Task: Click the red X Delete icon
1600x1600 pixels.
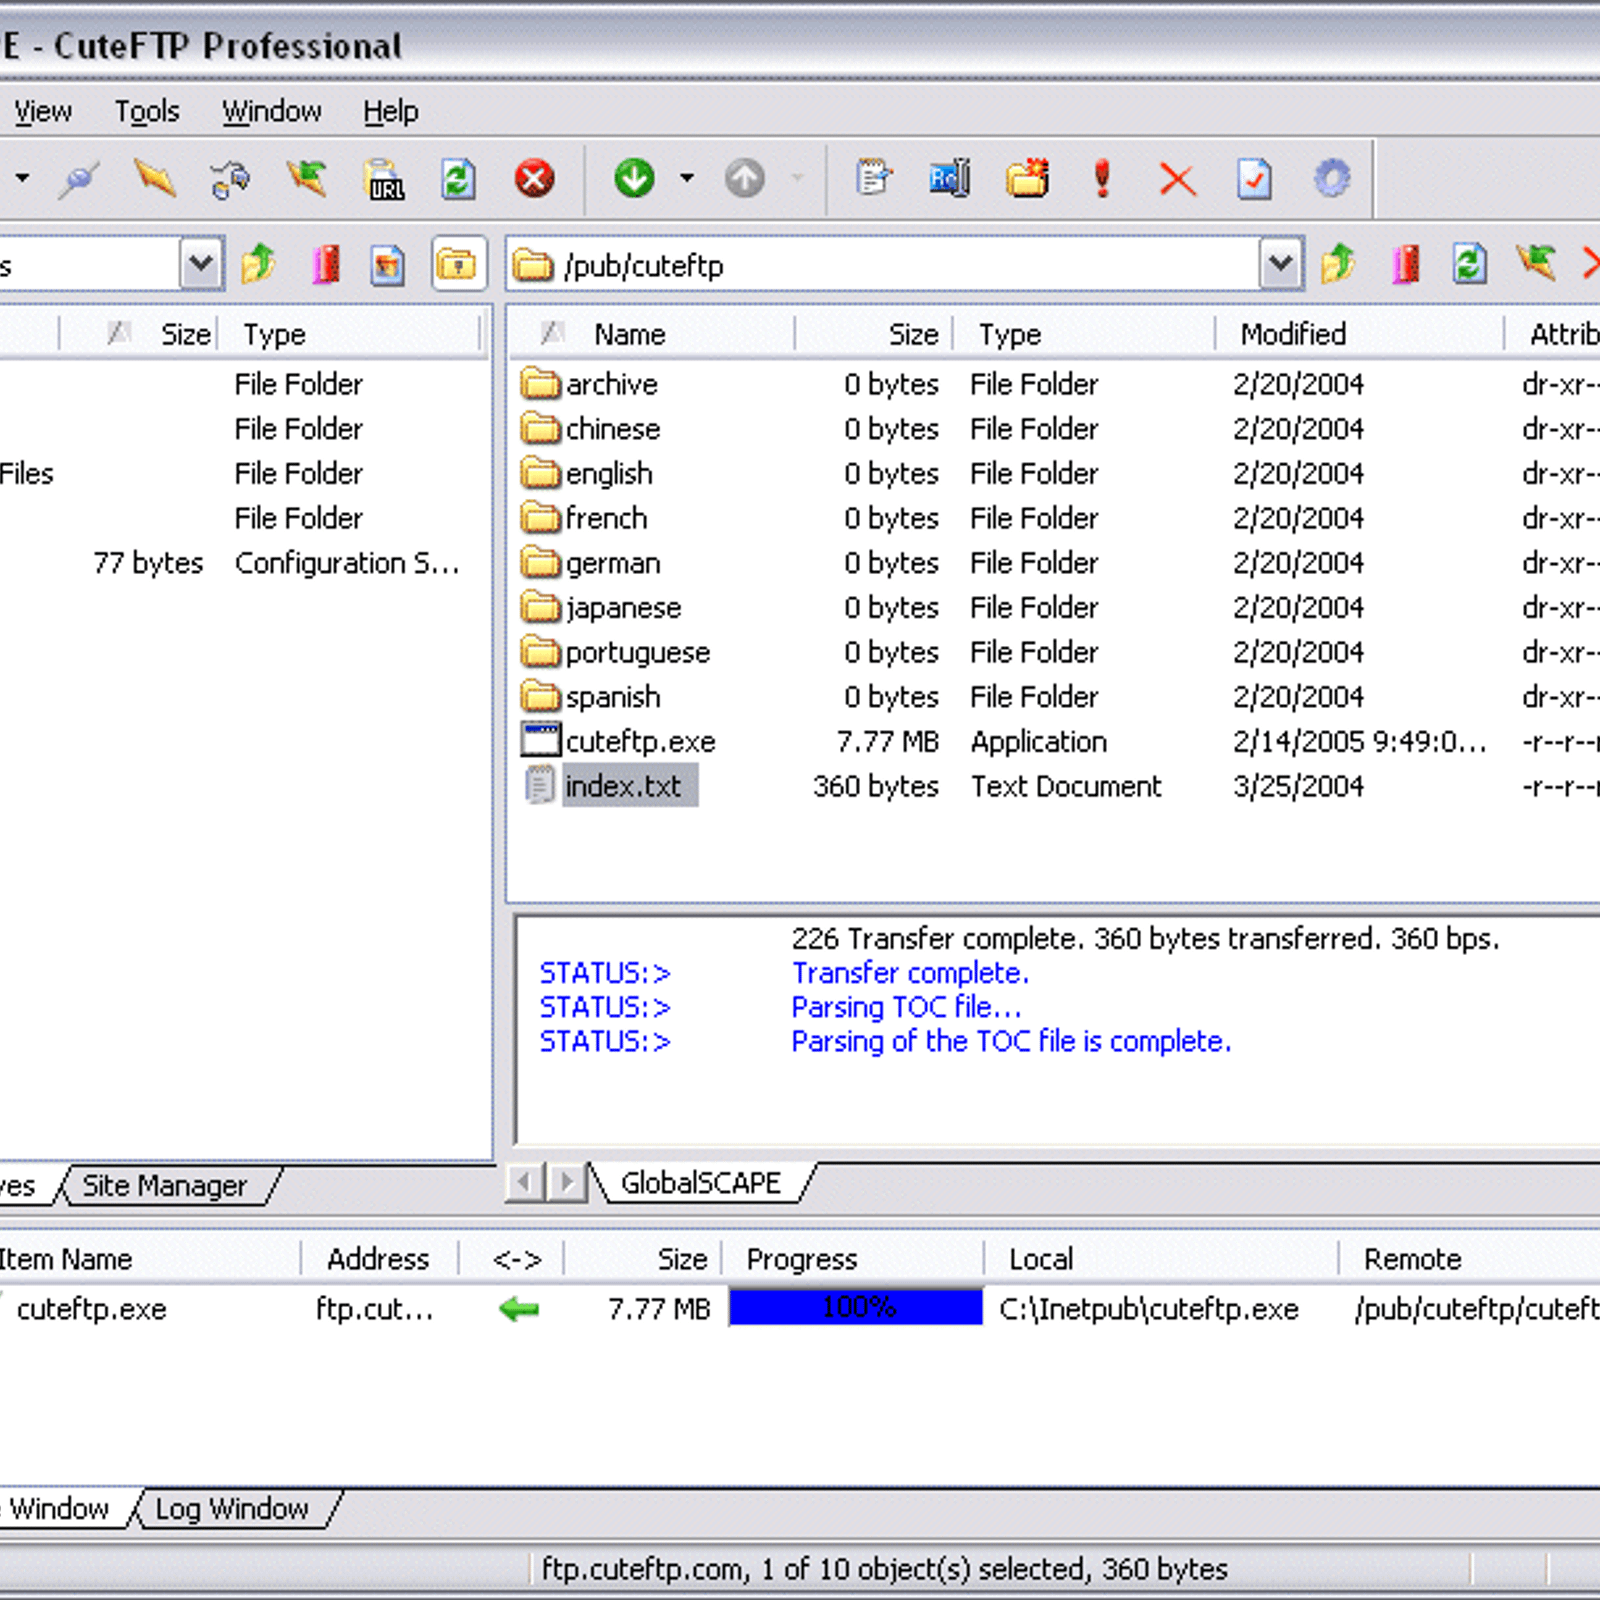Action: point(1178,181)
